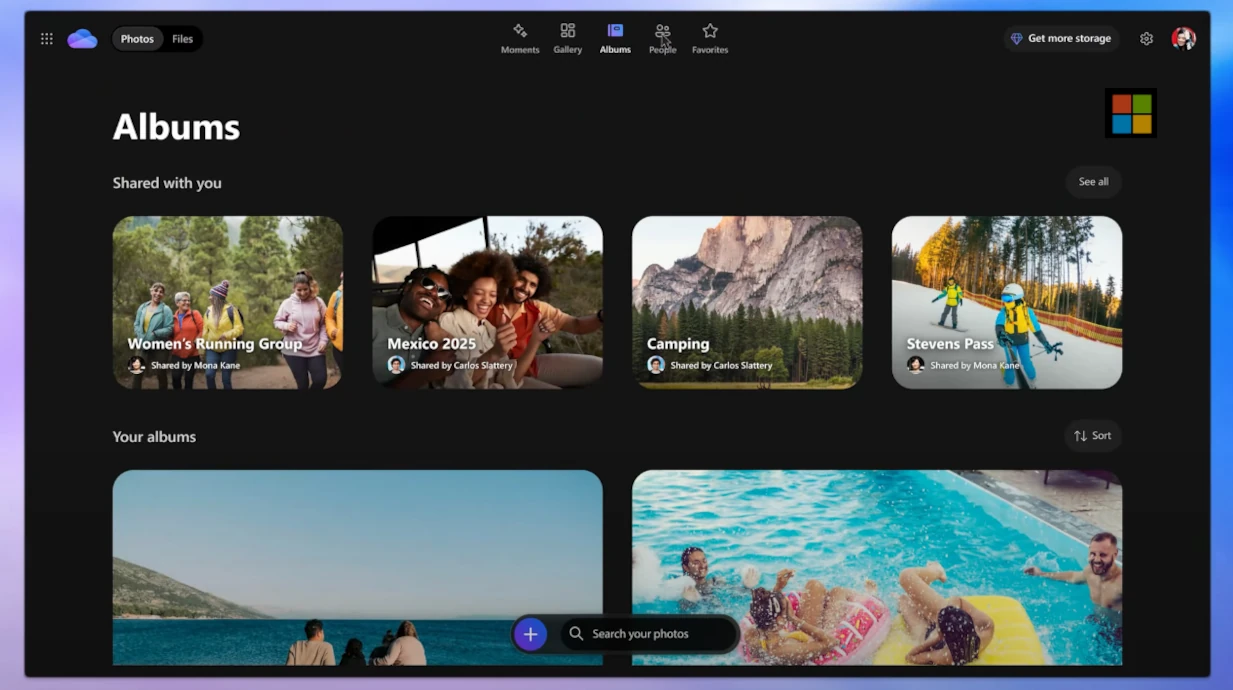Switch to Files mode
Image resolution: width=1233 pixels, height=690 pixels.
(x=182, y=39)
